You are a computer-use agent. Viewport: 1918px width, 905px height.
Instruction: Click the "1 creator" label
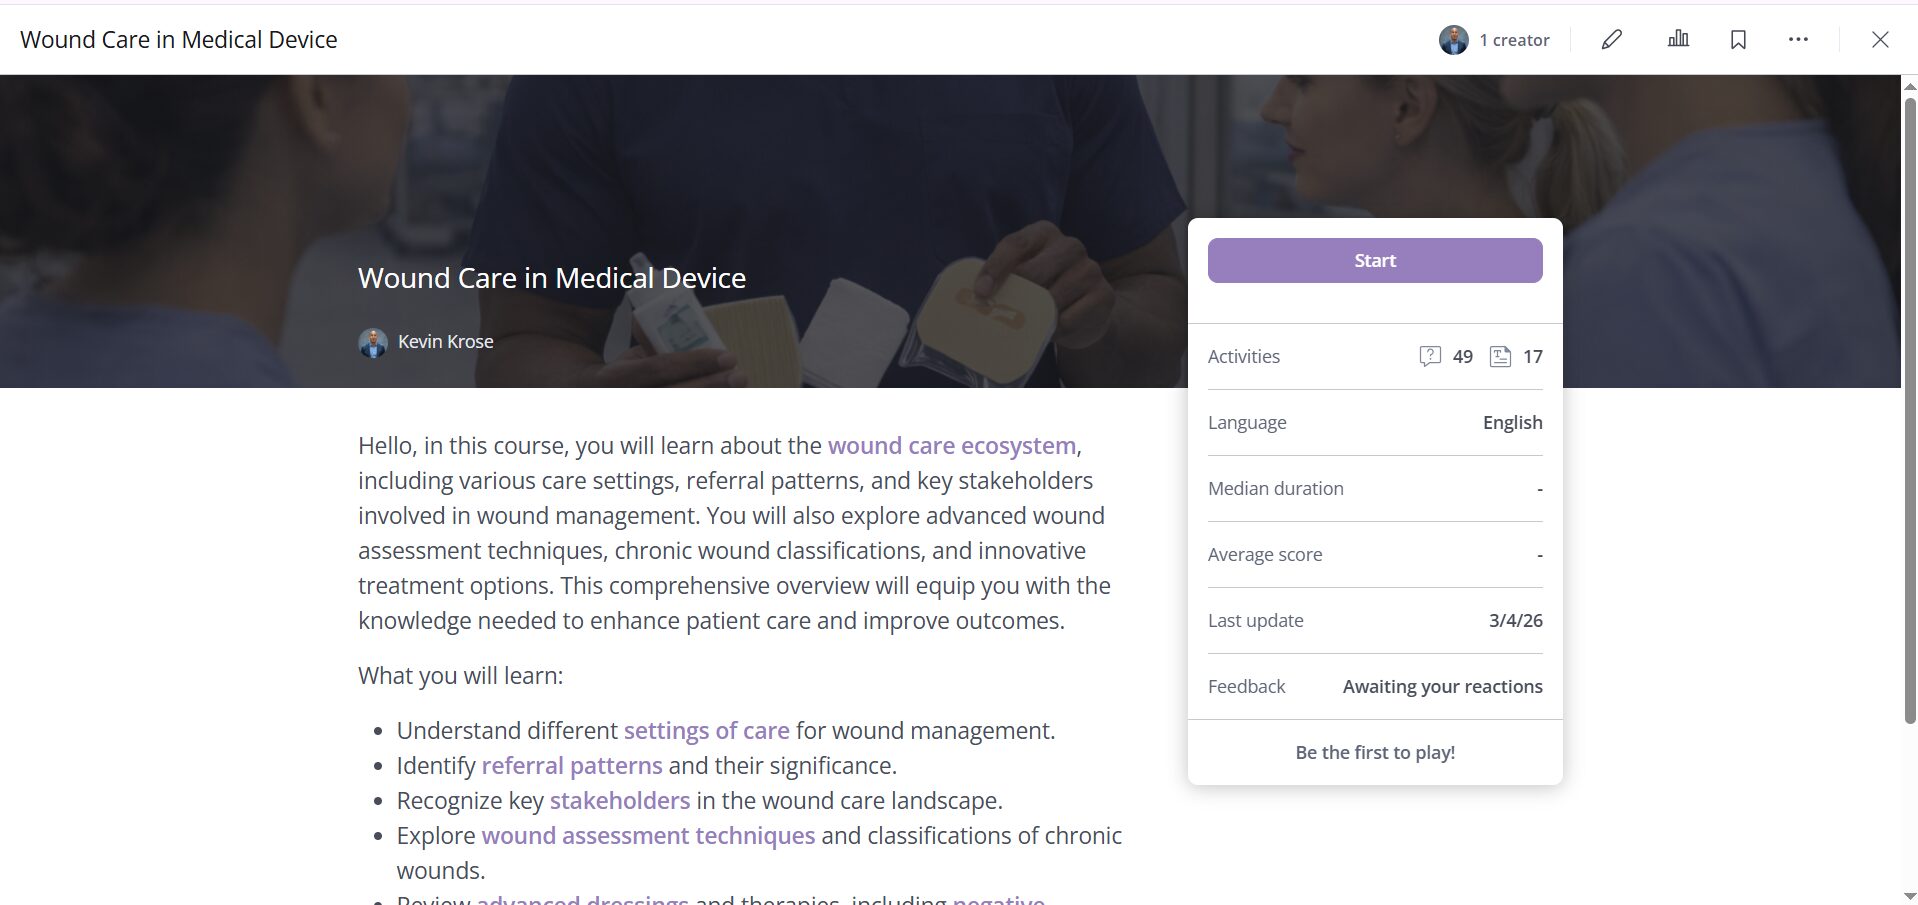tap(1514, 40)
